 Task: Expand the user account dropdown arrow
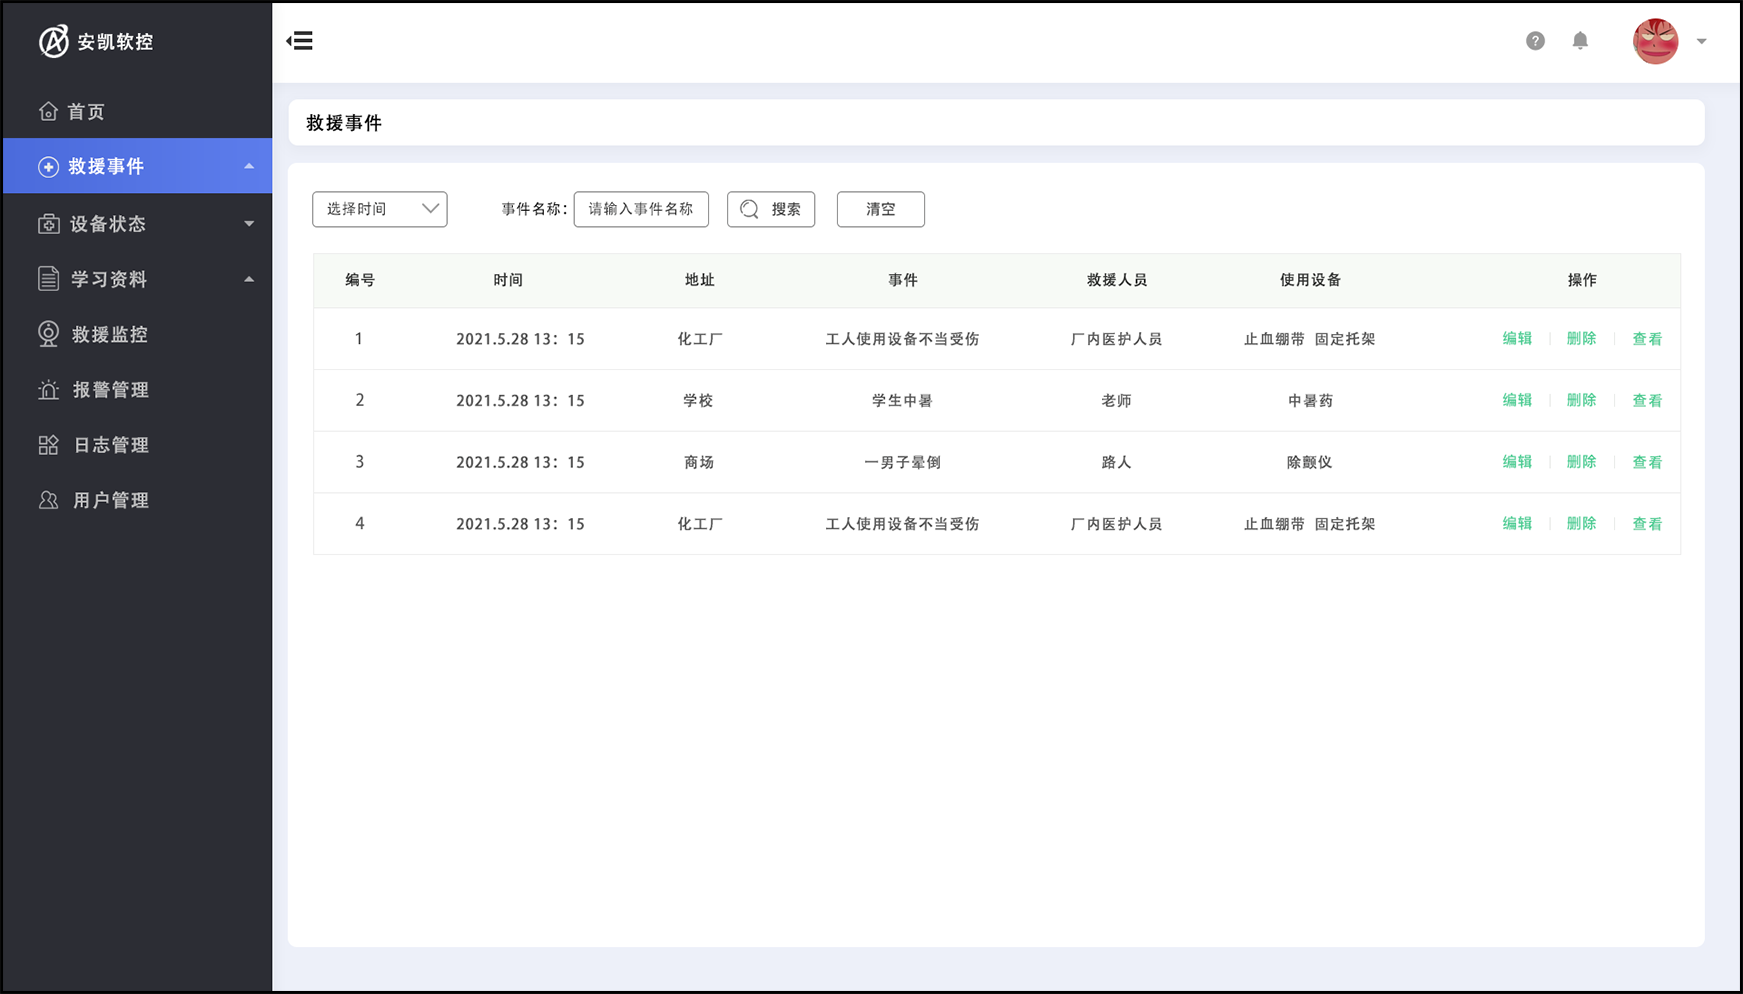click(1701, 42)
